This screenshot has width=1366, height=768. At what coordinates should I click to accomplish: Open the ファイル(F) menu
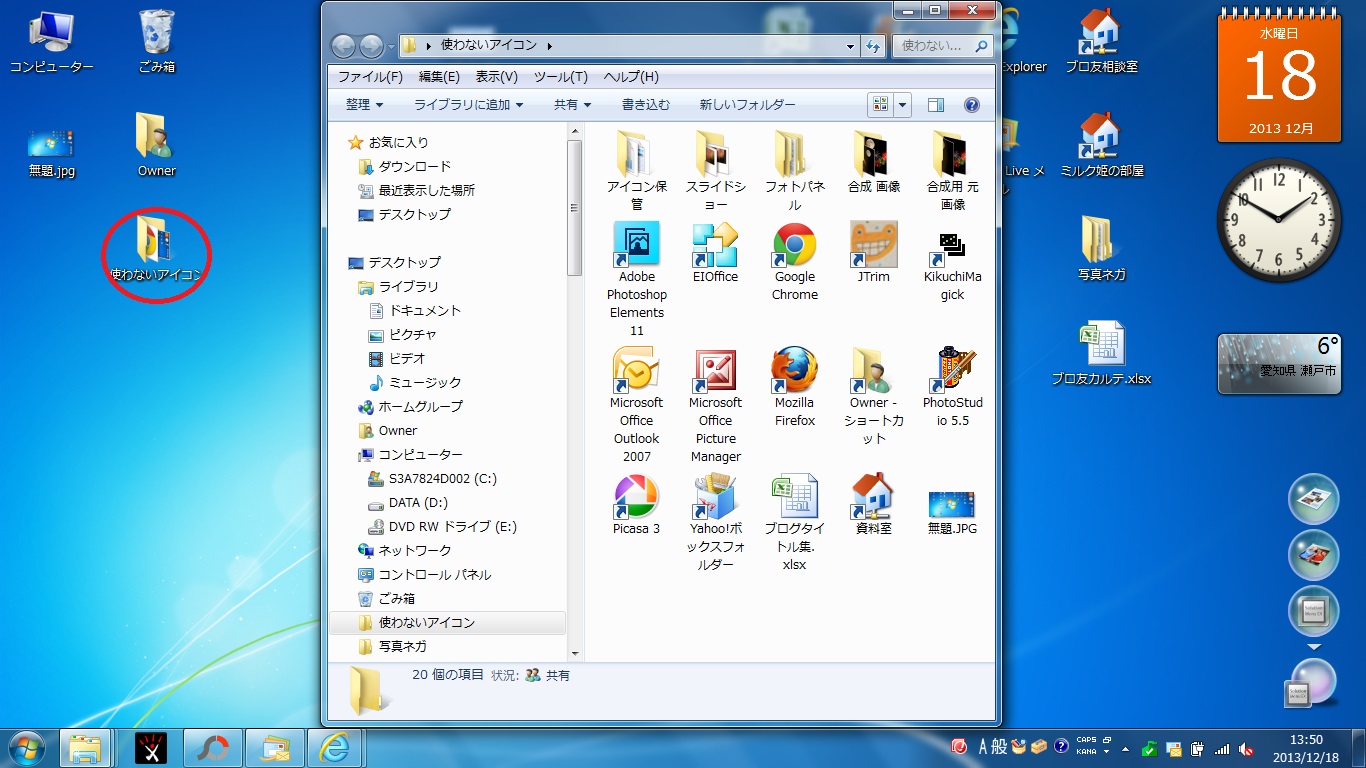point(370,77)
